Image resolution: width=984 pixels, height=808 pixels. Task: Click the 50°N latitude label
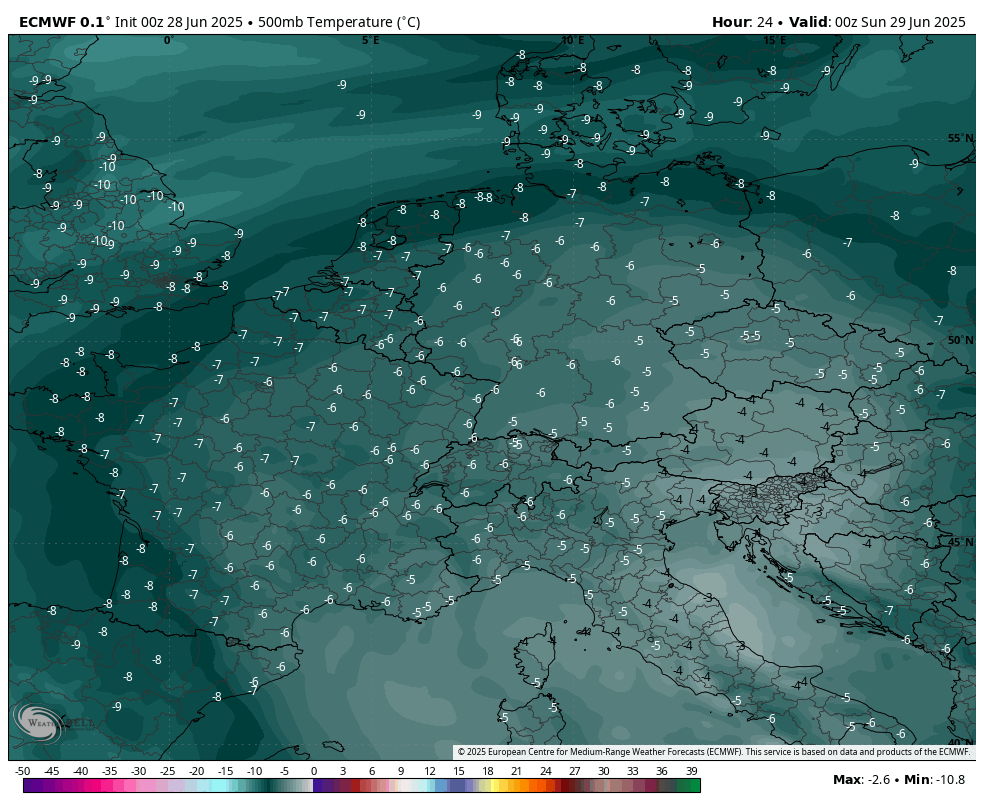coord(960,340)
